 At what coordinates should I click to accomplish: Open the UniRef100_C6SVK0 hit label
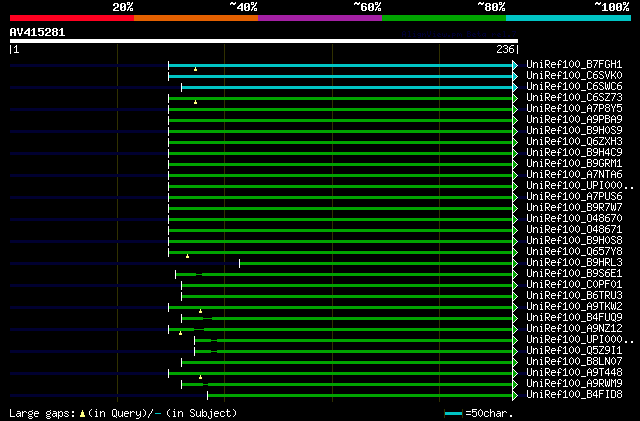pos(574,76)
